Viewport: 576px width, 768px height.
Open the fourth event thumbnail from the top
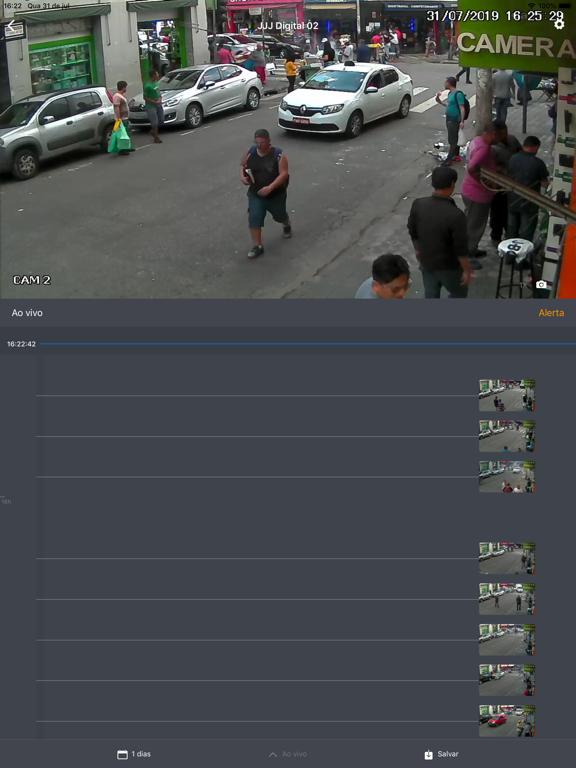click(x=507, y=558)
